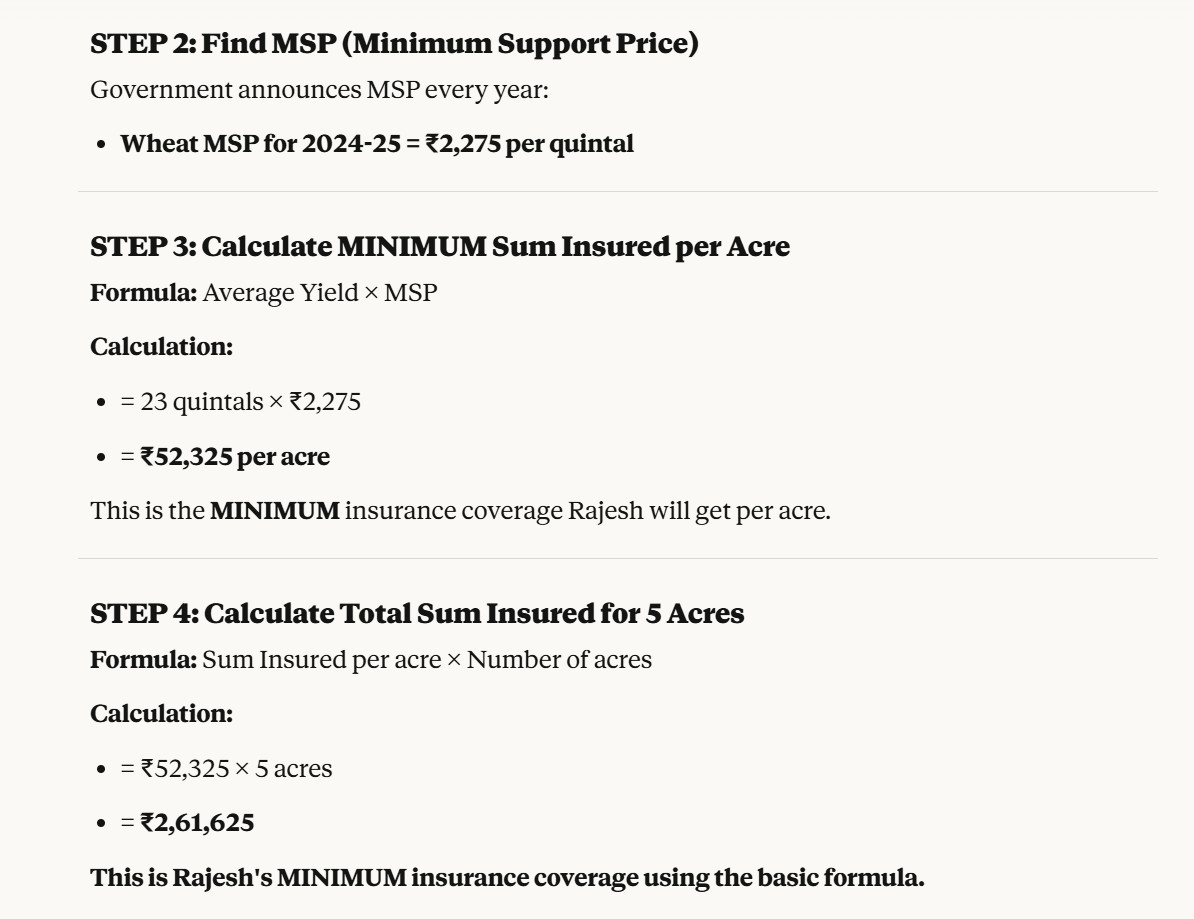Click the bold 'Formula:' label in Step 4
The height and width of the screenshot is (919, 1194).
coord(143,660)
